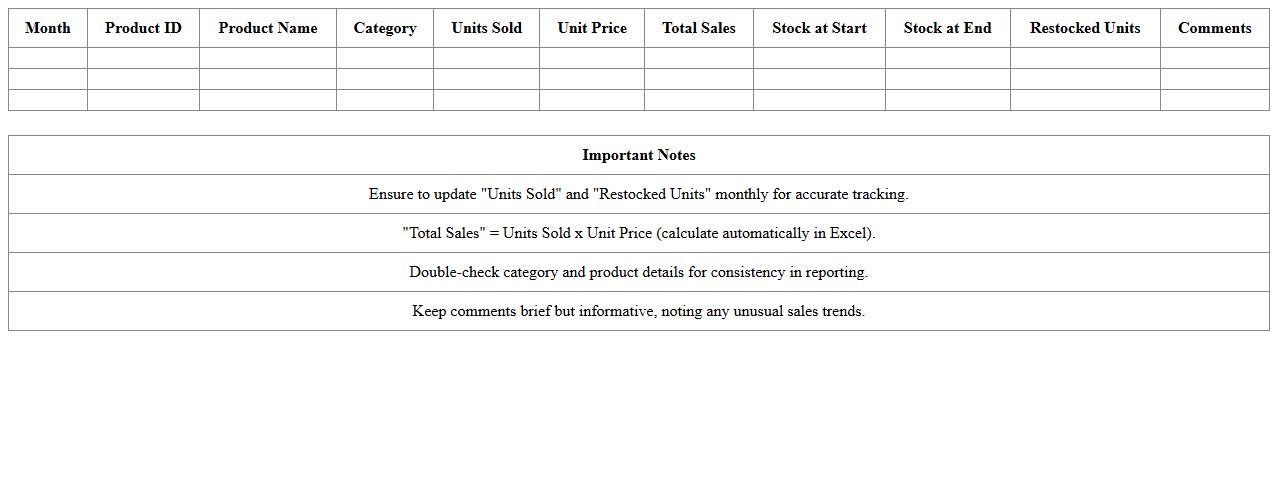Select the double-check category consistency note

639,272
